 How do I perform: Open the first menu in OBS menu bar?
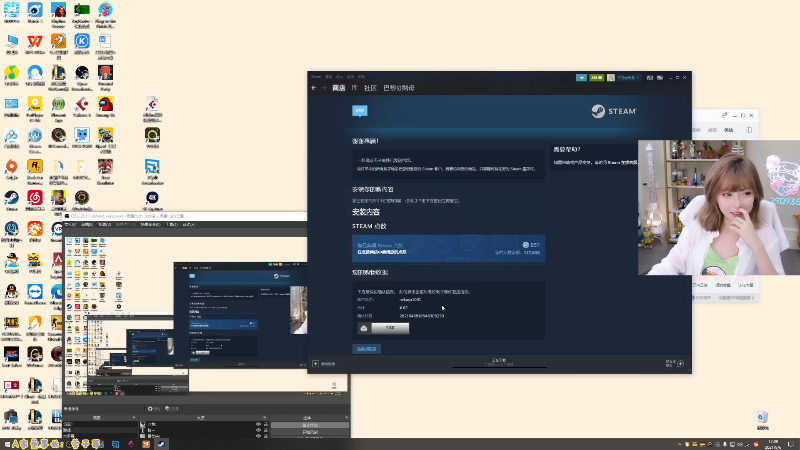pyautogui.click(x=70, y=224)
